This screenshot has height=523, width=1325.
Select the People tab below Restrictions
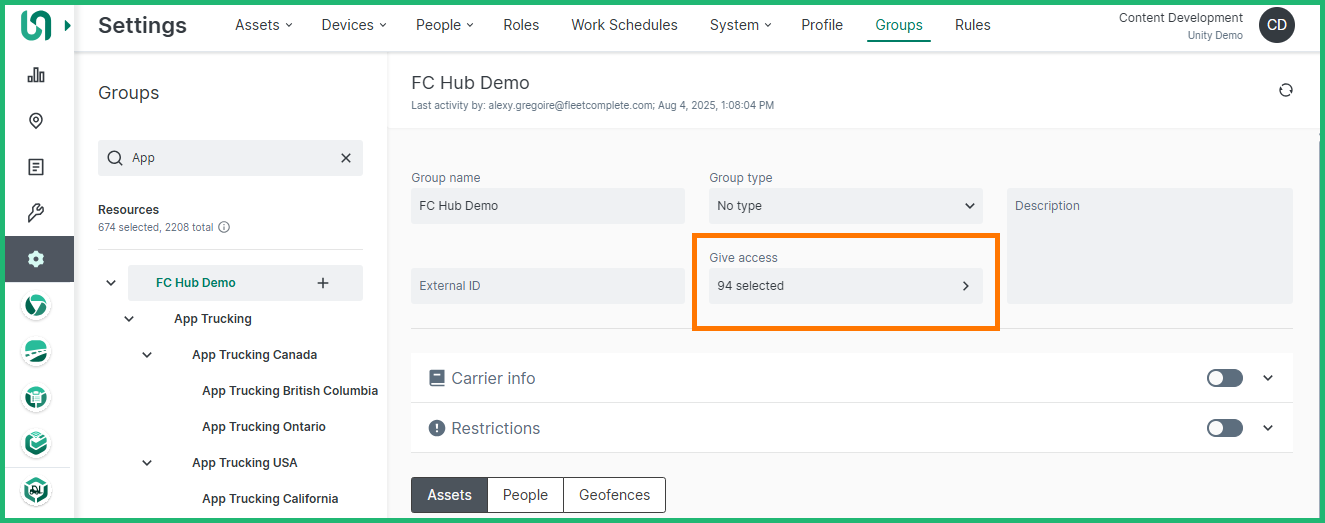pos(525,495)
